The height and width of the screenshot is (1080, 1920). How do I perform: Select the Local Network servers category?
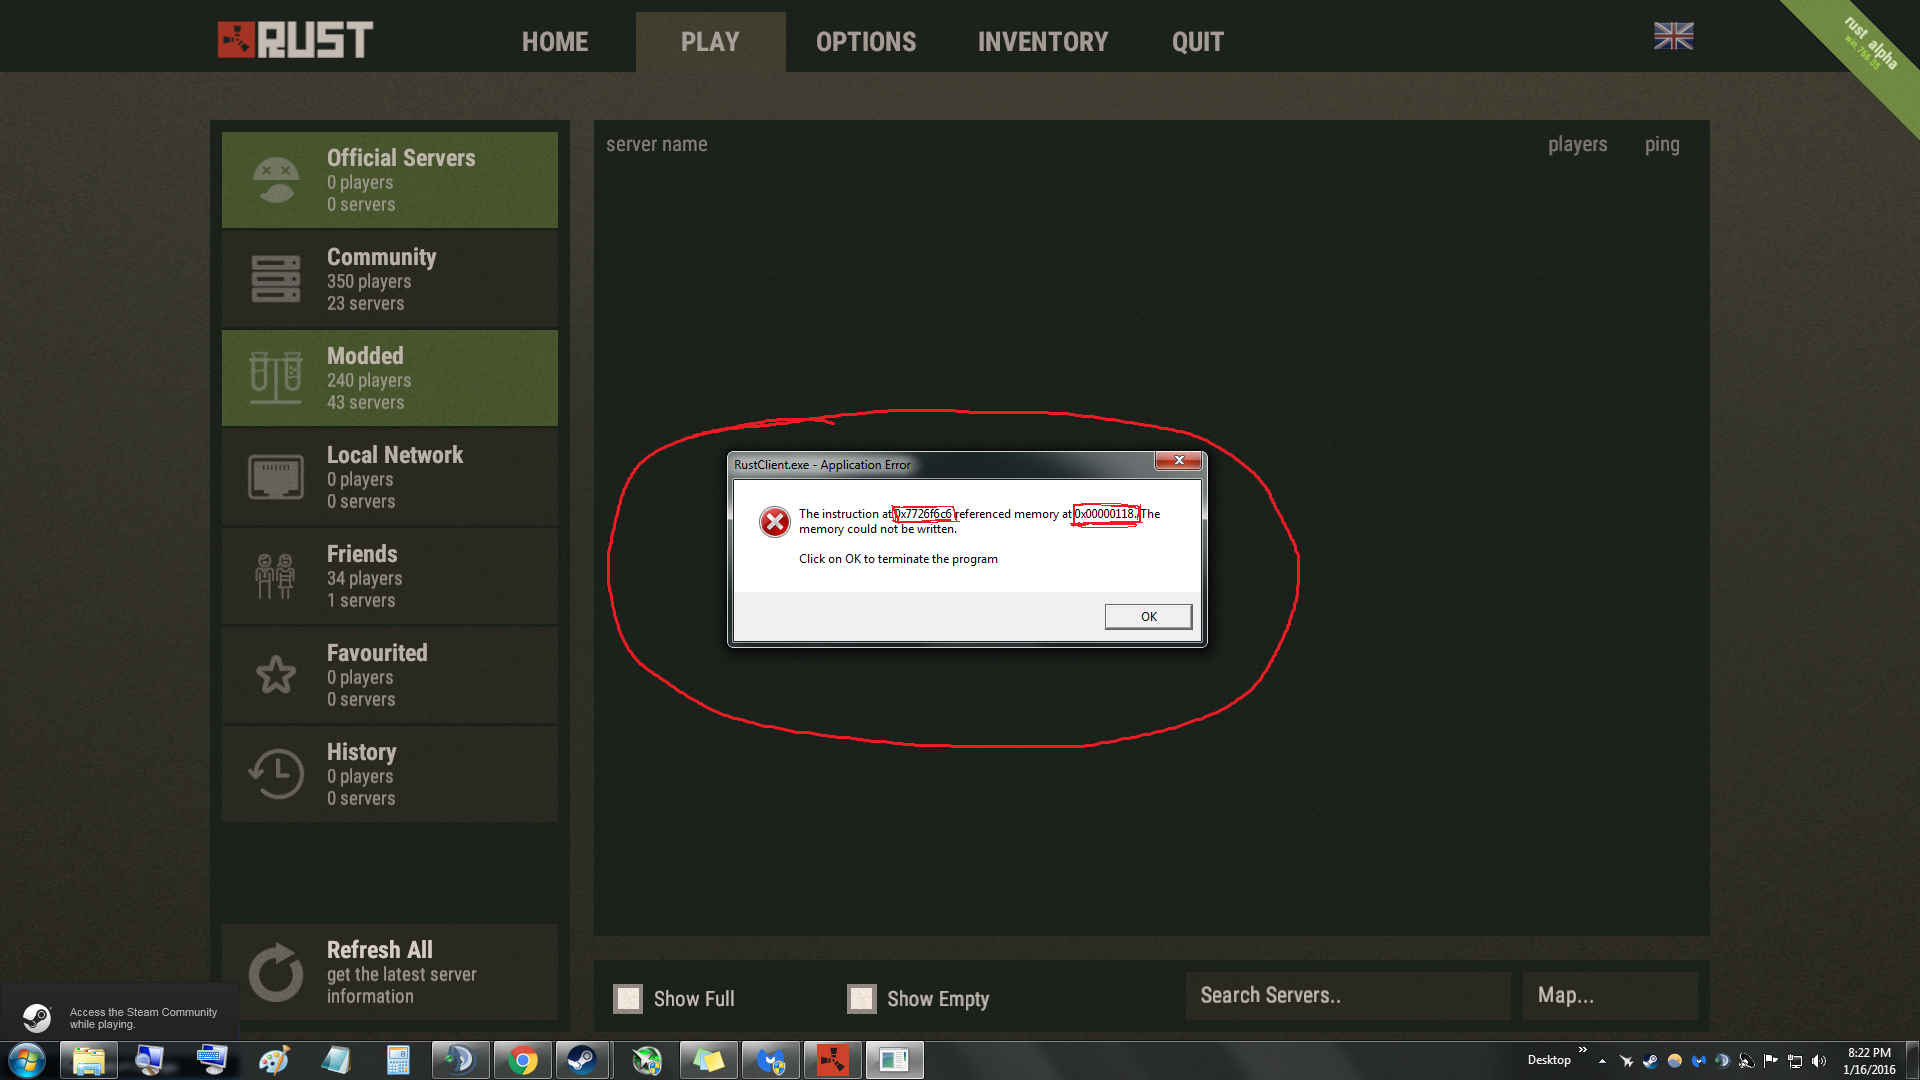tap(390, 477)
